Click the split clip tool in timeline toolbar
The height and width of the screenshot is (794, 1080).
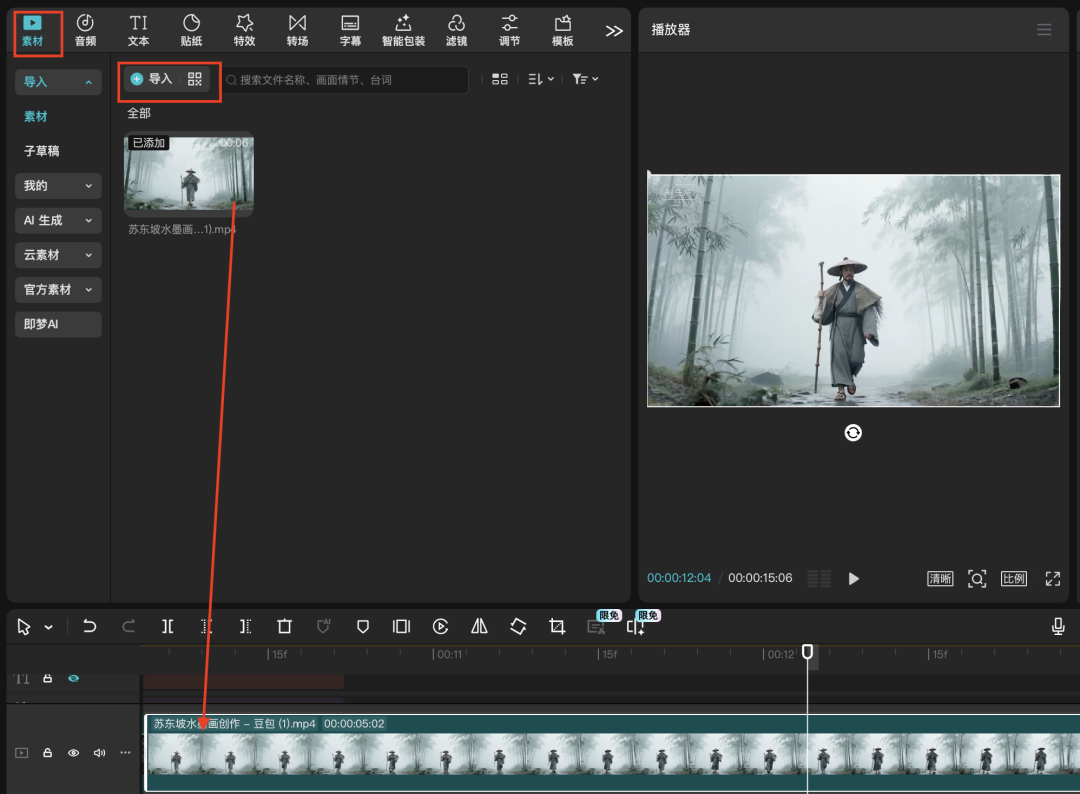pyautogui.click(x=168, y=626)
